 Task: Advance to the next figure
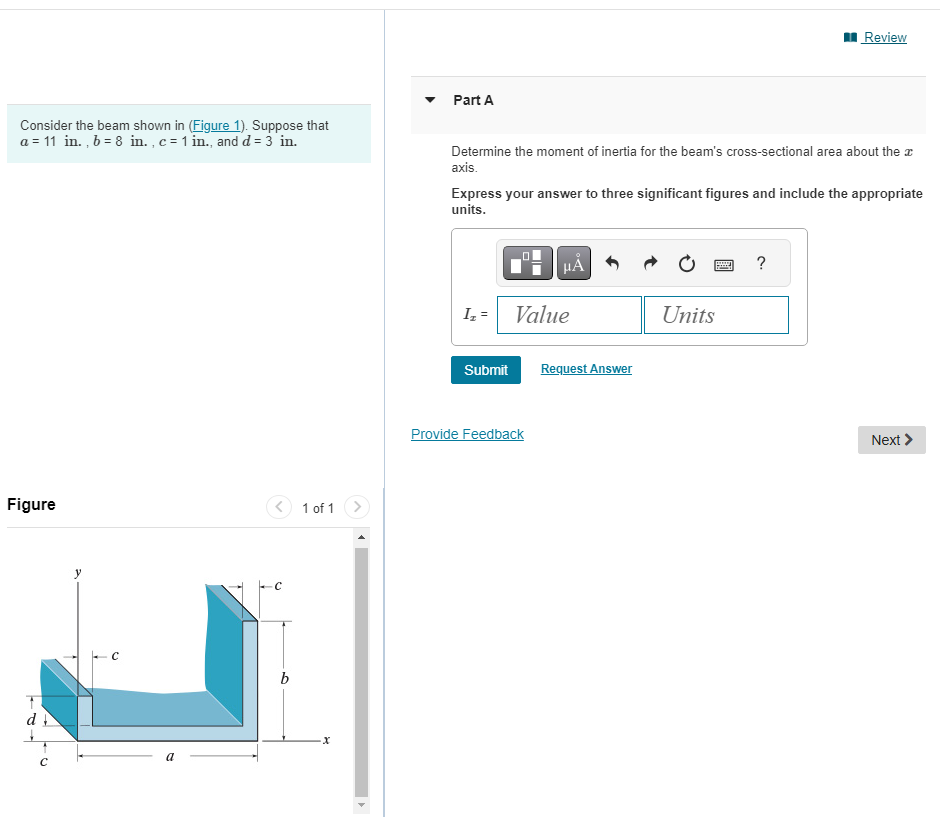point(357,507)
